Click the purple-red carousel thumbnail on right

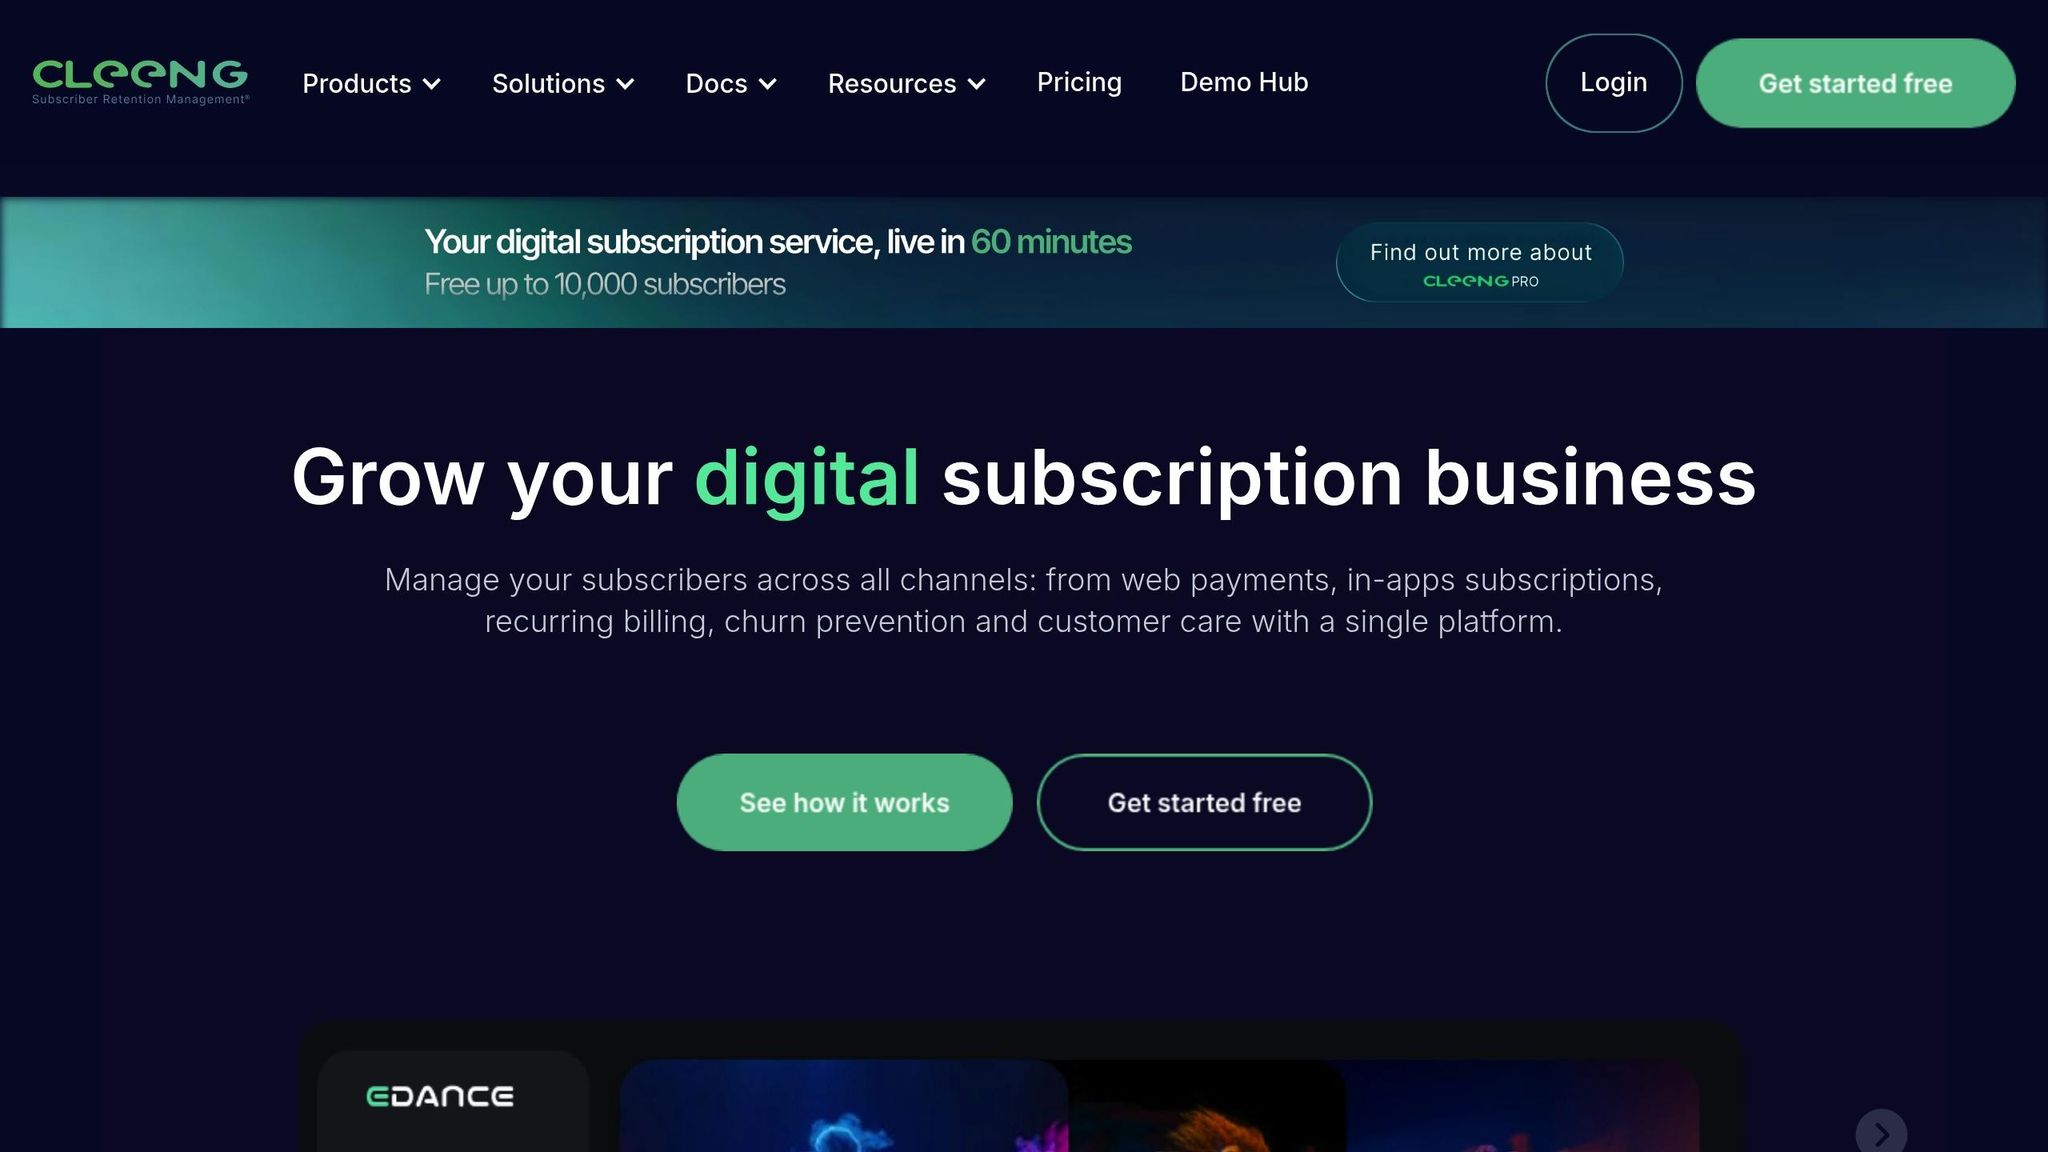[x=1522, y=1106]
